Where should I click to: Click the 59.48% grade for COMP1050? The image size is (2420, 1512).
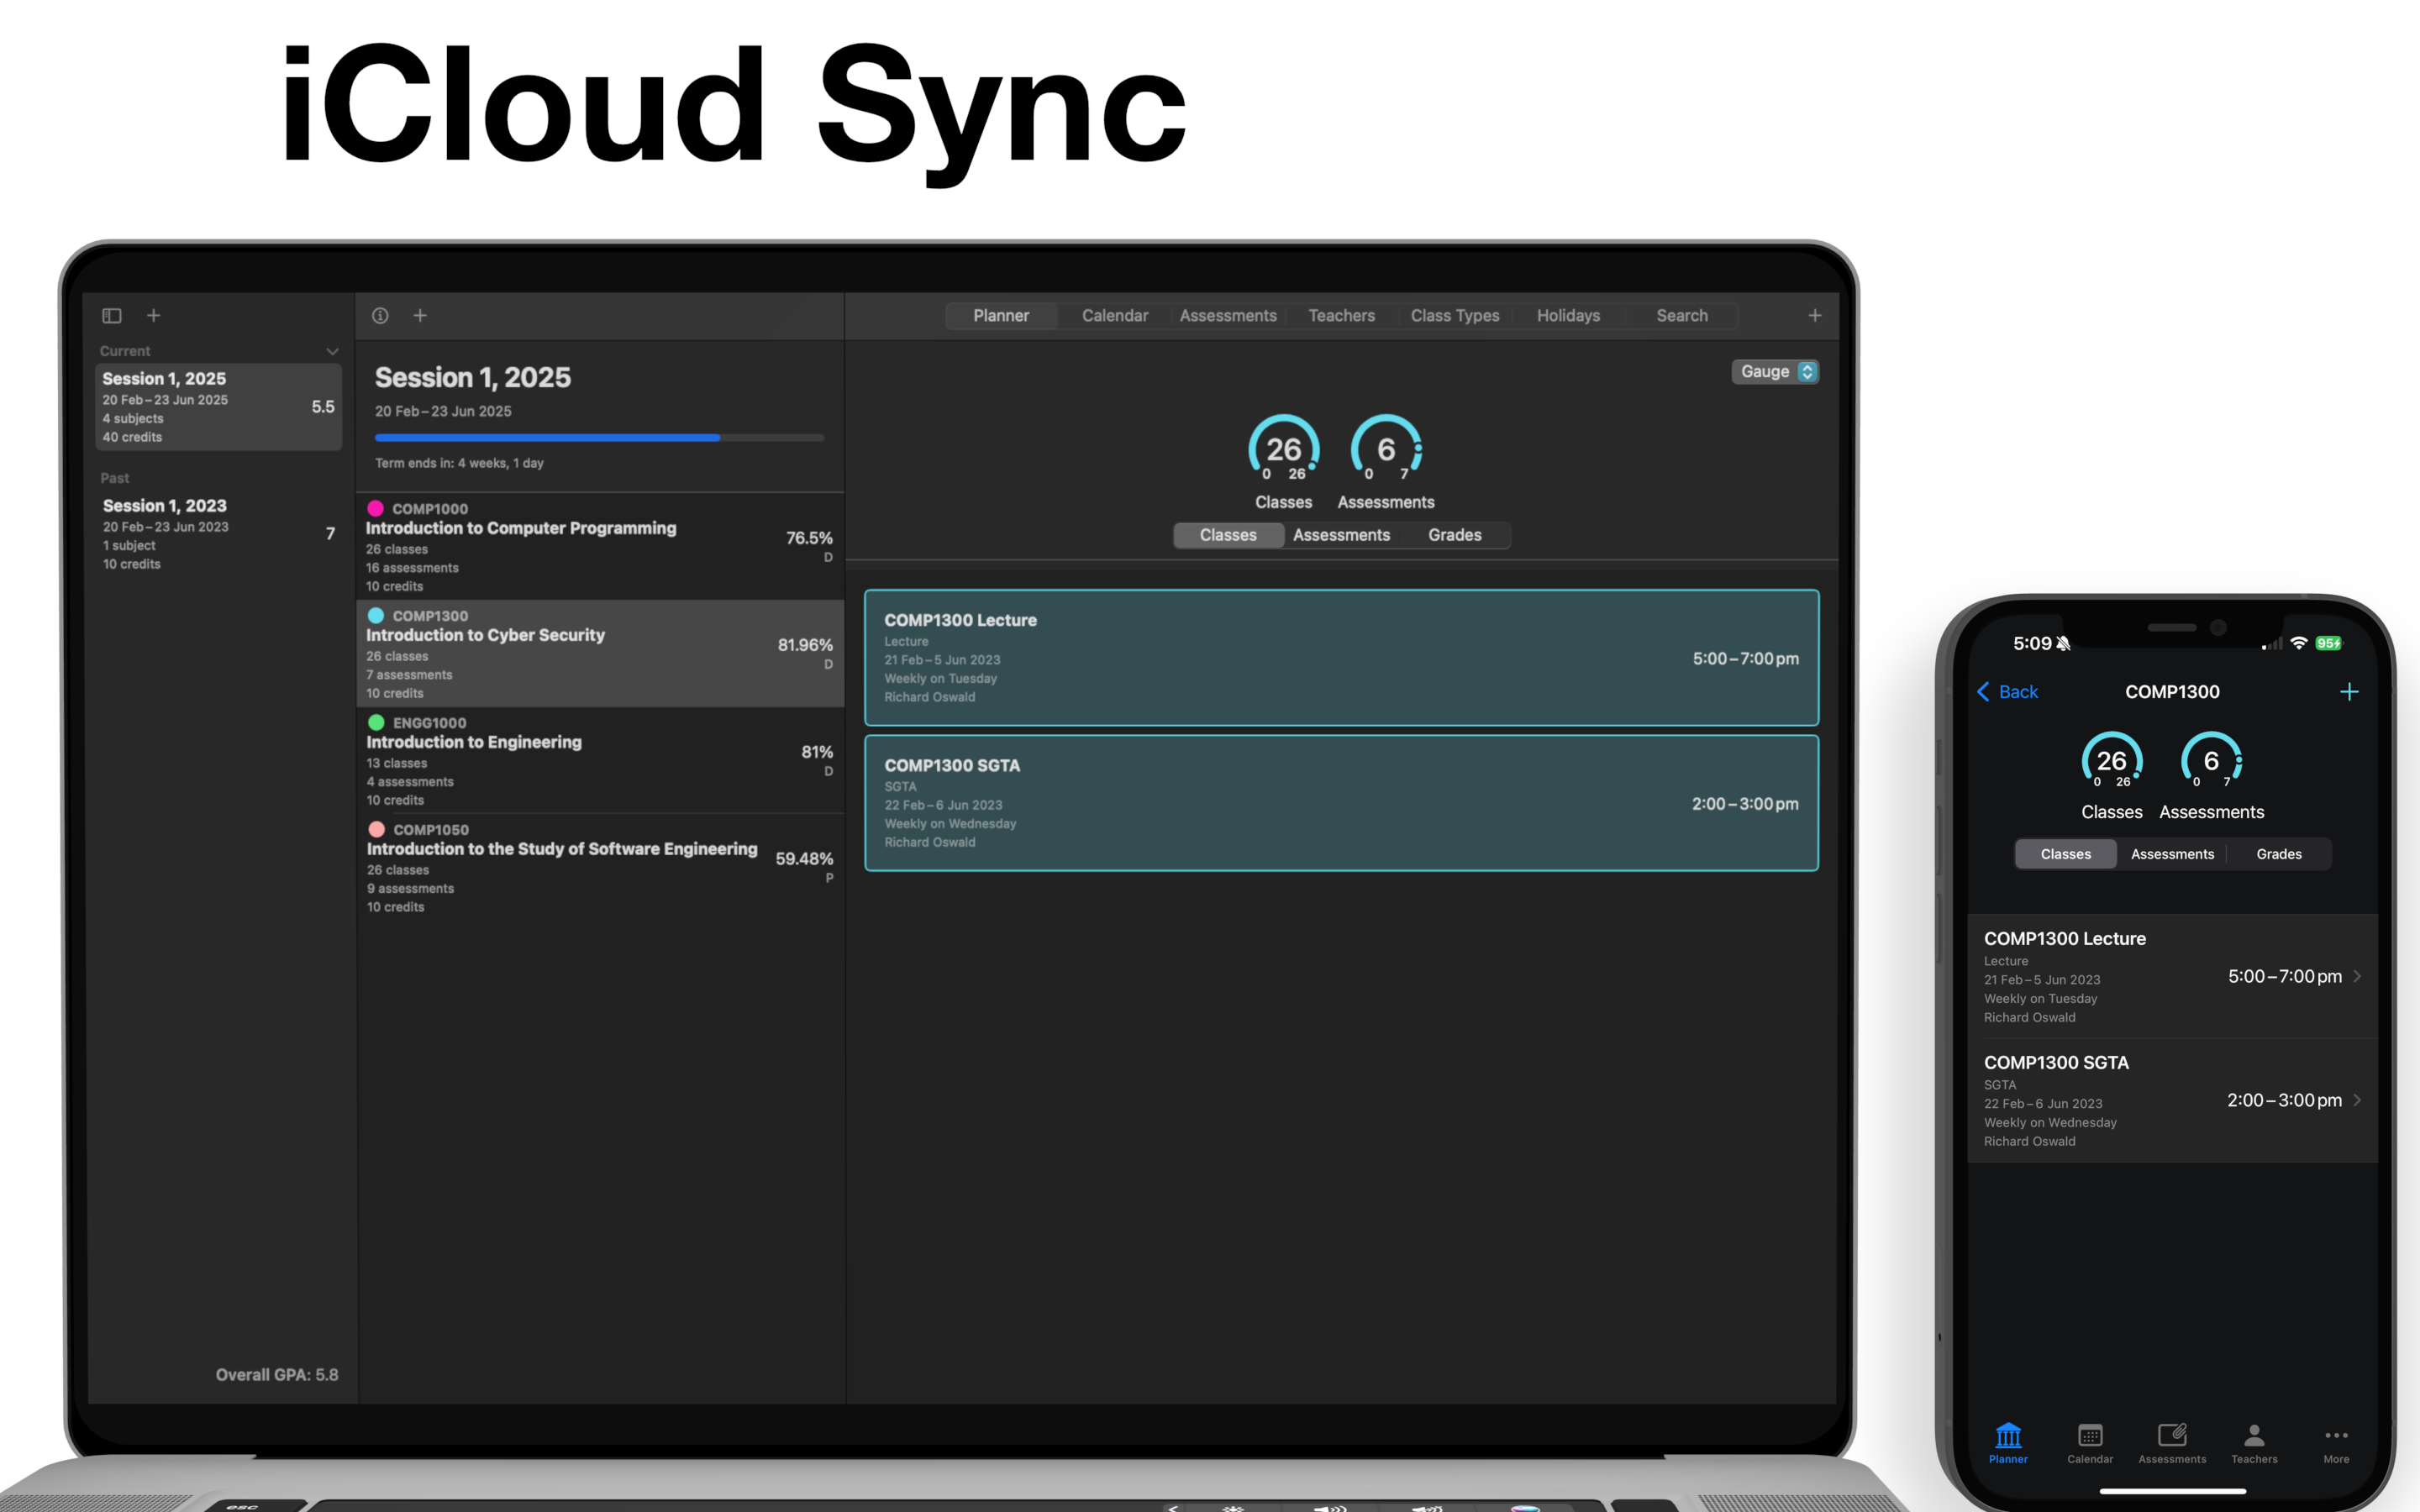(x=804, y=859)
